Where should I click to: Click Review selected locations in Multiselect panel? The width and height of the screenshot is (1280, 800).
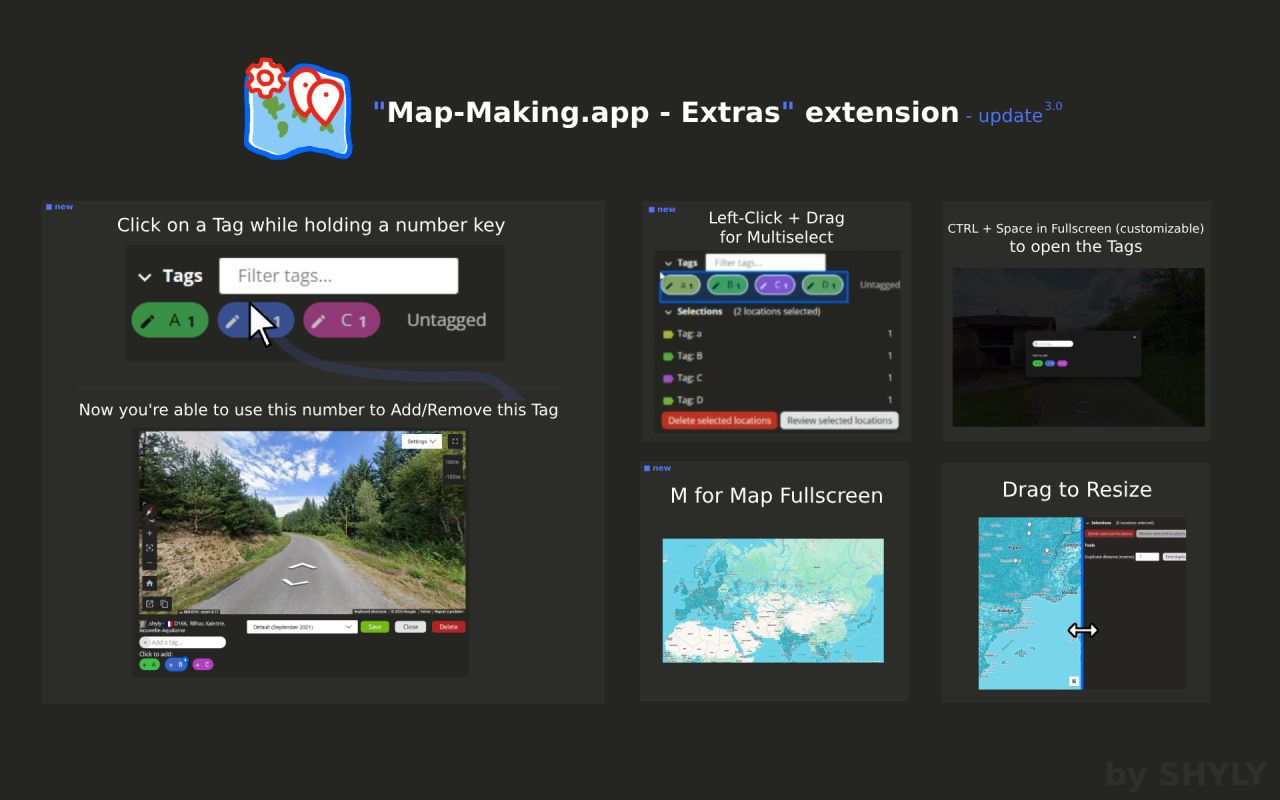[839, 421]
